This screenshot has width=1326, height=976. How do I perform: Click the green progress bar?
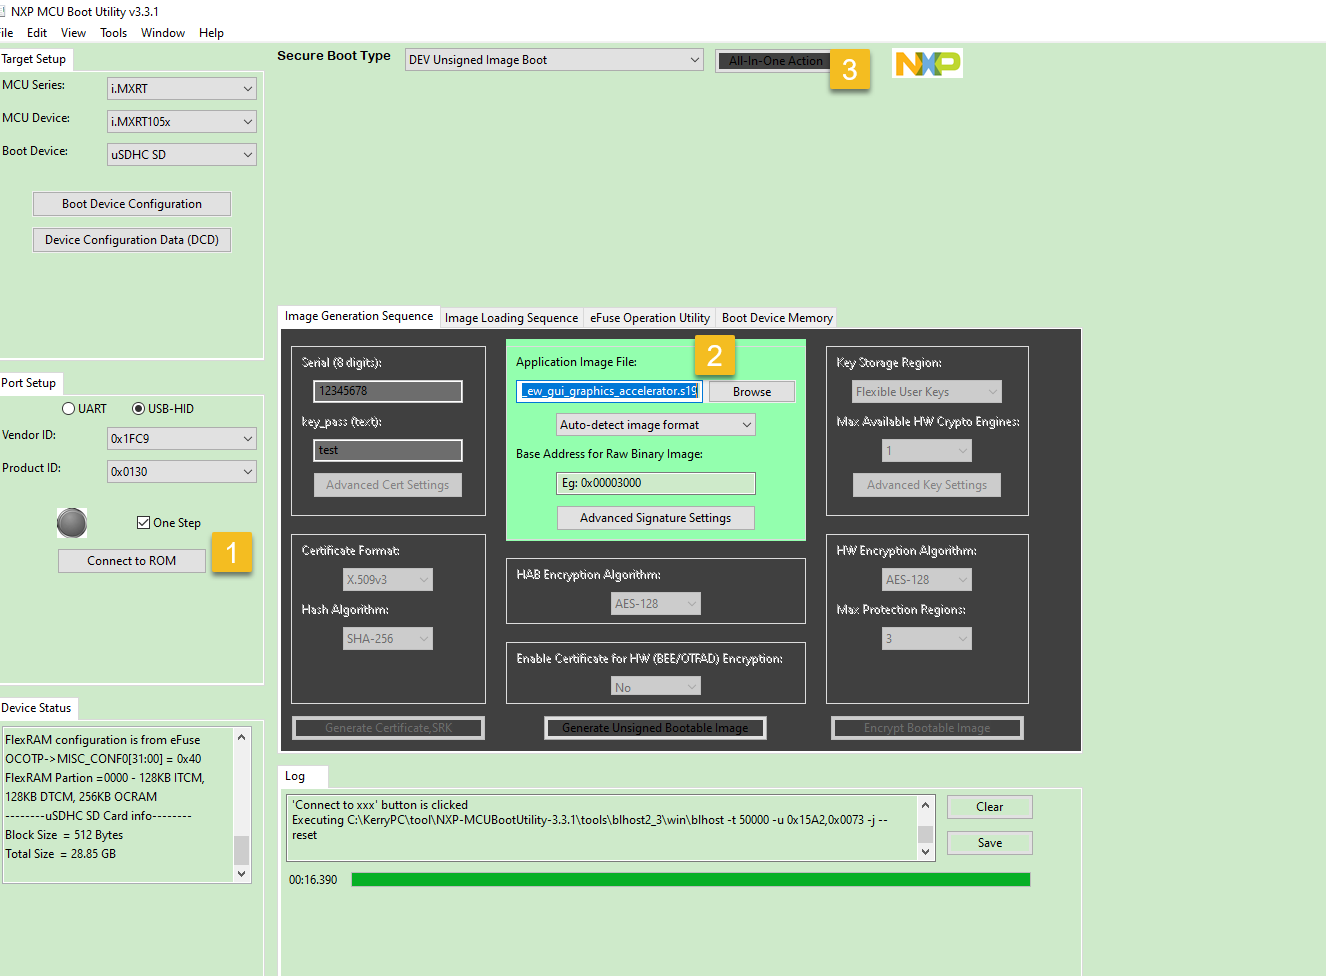tap(691, 880)
